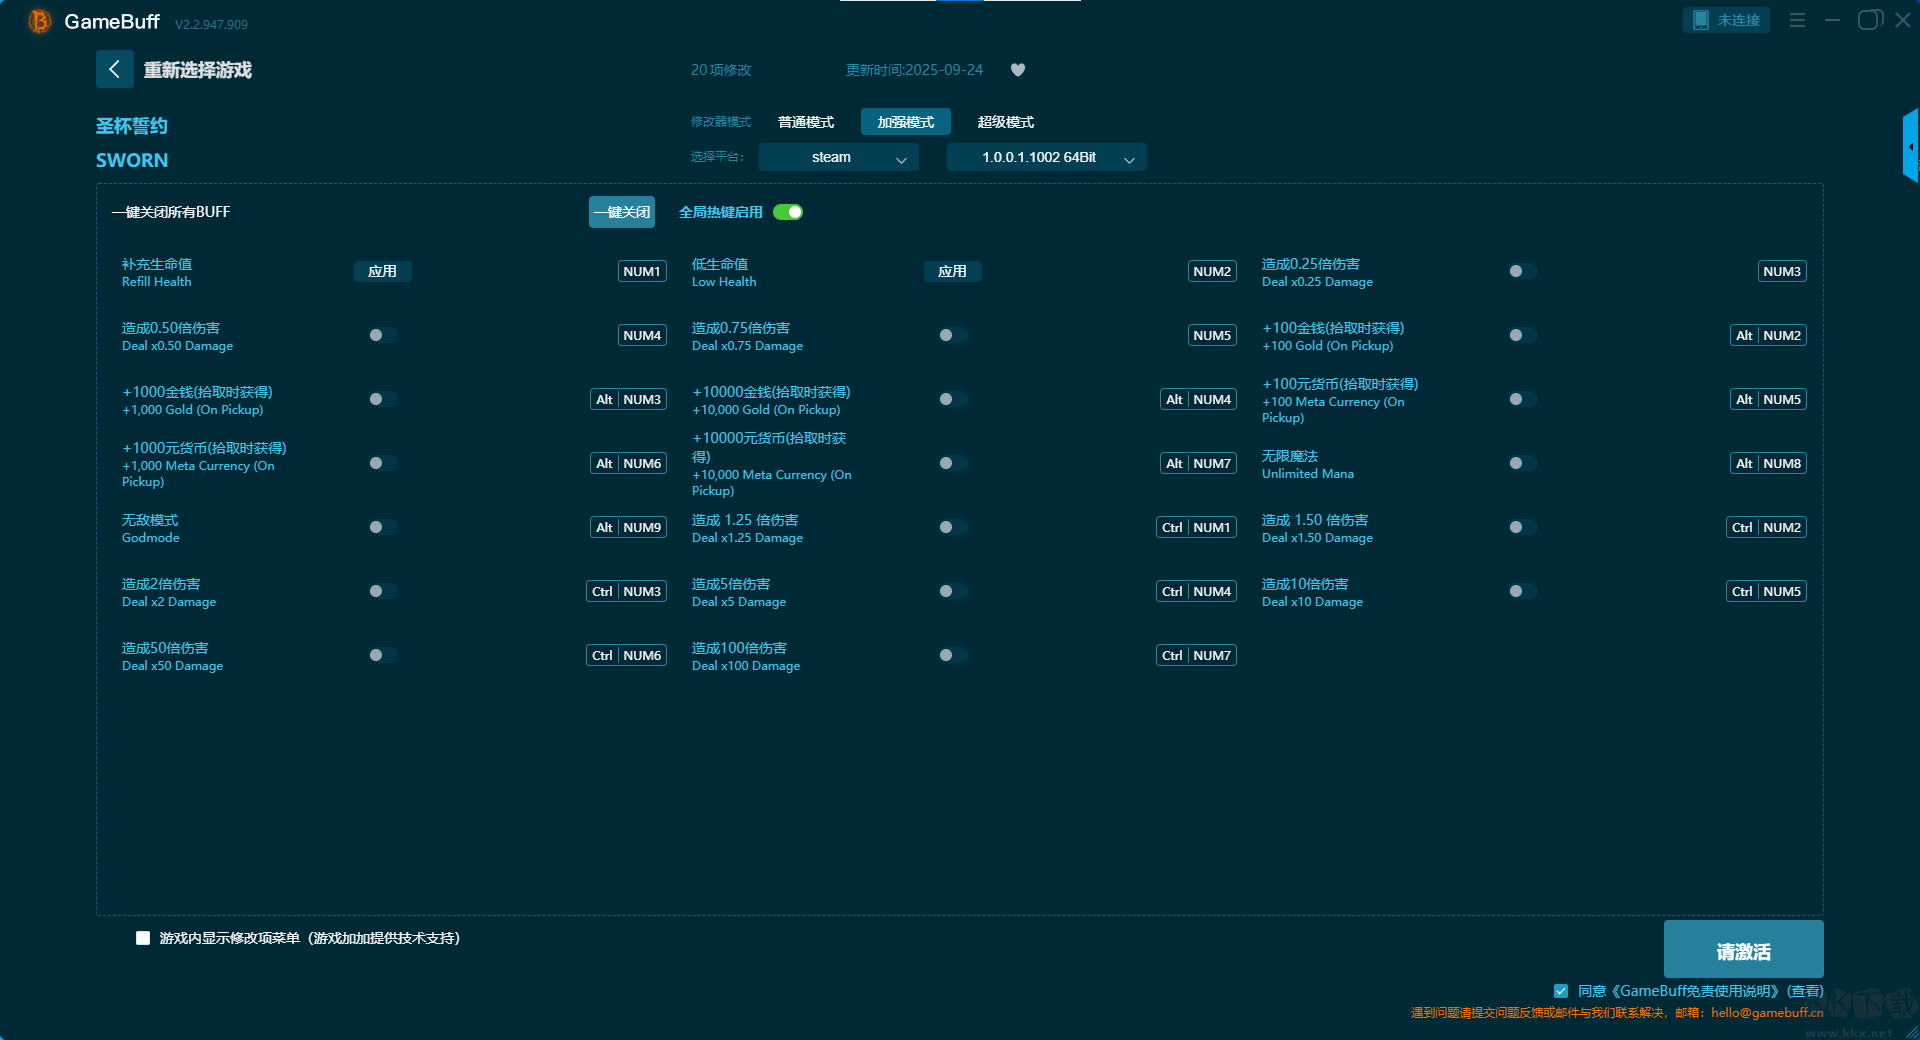Enable the Godmode toggle
Screen dimensions: 1920x1040
click(382, 527)
